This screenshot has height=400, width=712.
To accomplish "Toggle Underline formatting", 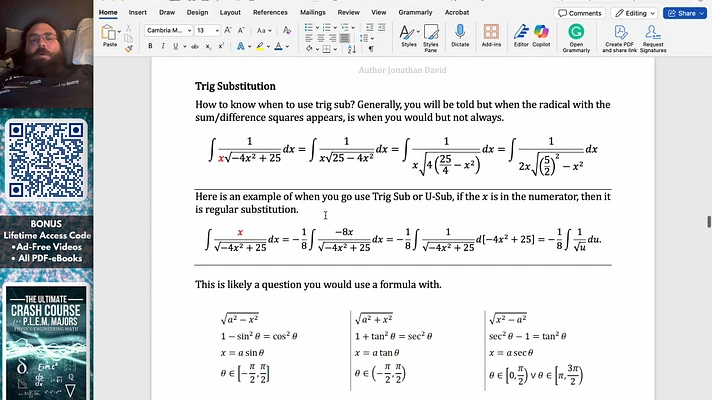I will click(x=175, y=46).
